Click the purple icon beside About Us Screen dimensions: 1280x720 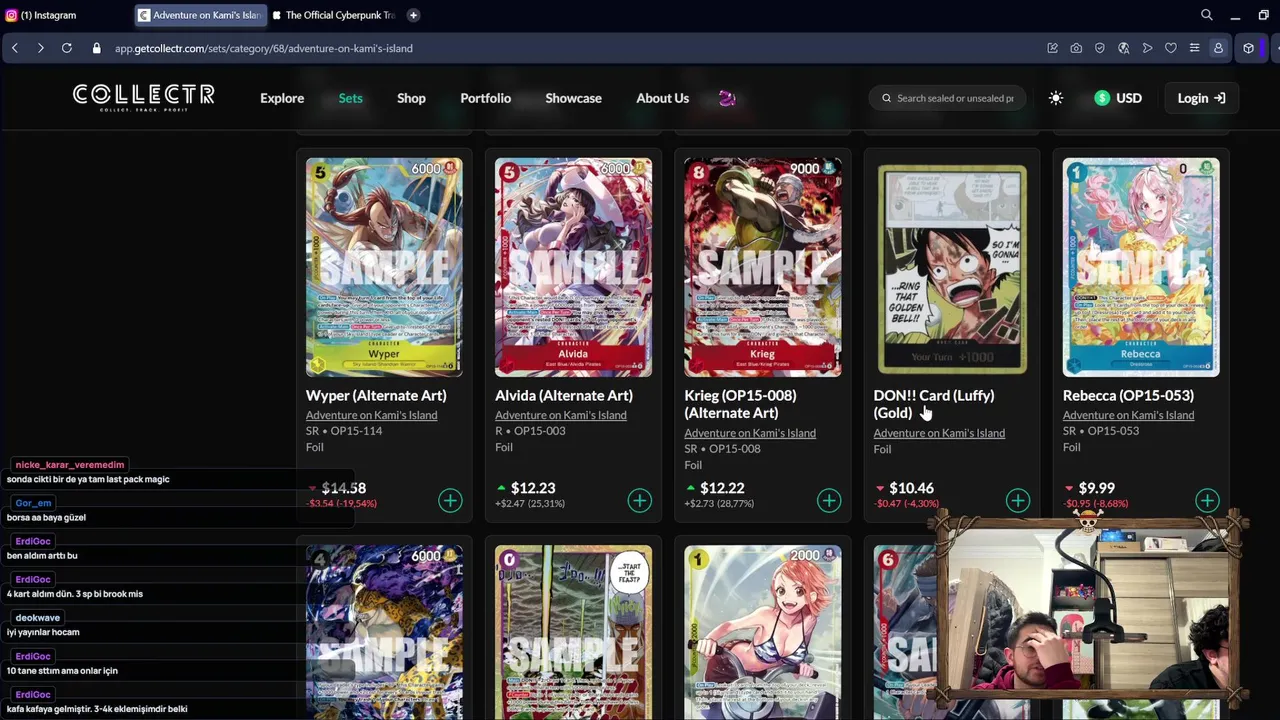[x=727, y=98]
